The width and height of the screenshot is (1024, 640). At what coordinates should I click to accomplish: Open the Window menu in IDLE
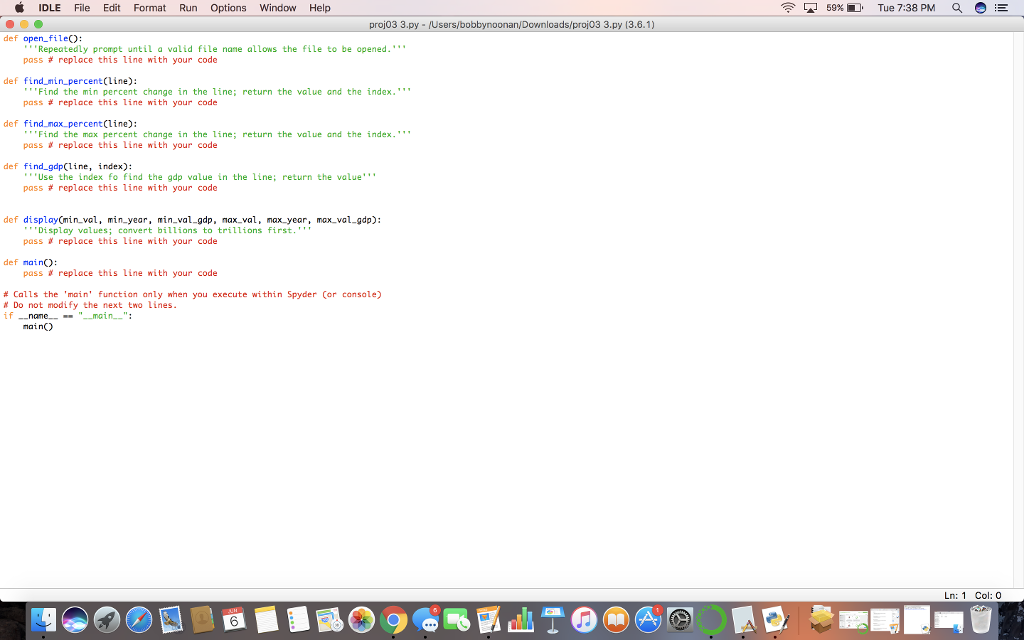click(277, 7)
